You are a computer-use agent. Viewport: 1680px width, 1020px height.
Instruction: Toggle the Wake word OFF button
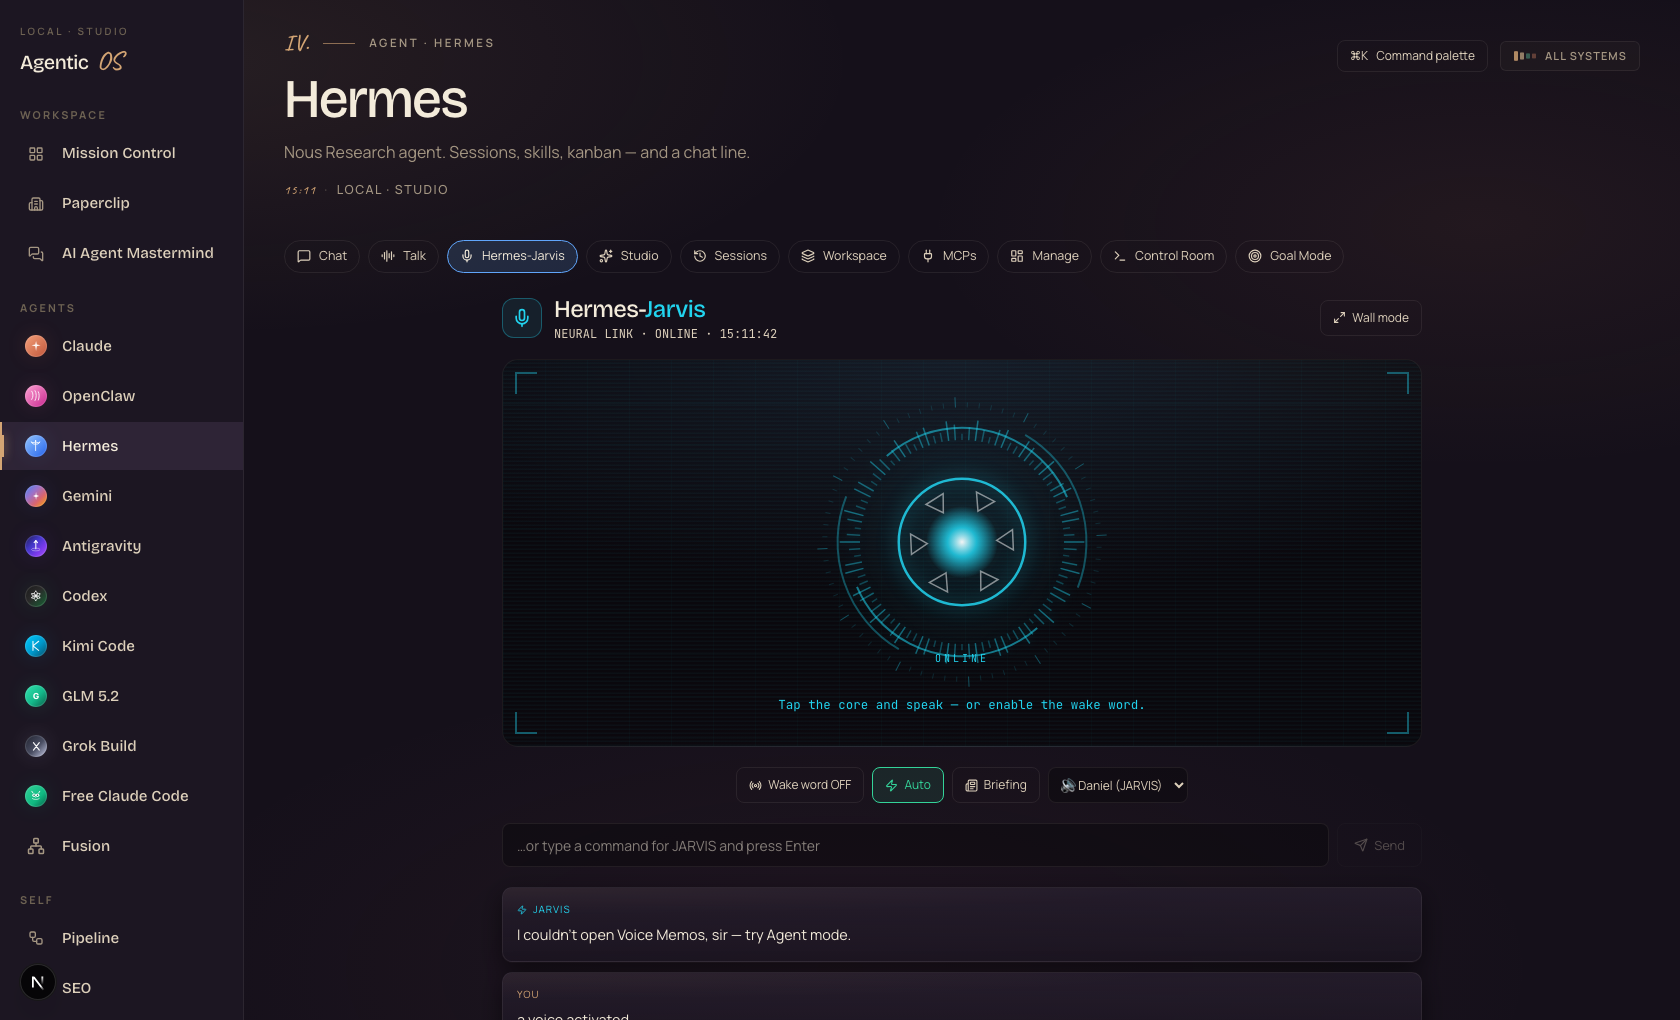point(800,785)
